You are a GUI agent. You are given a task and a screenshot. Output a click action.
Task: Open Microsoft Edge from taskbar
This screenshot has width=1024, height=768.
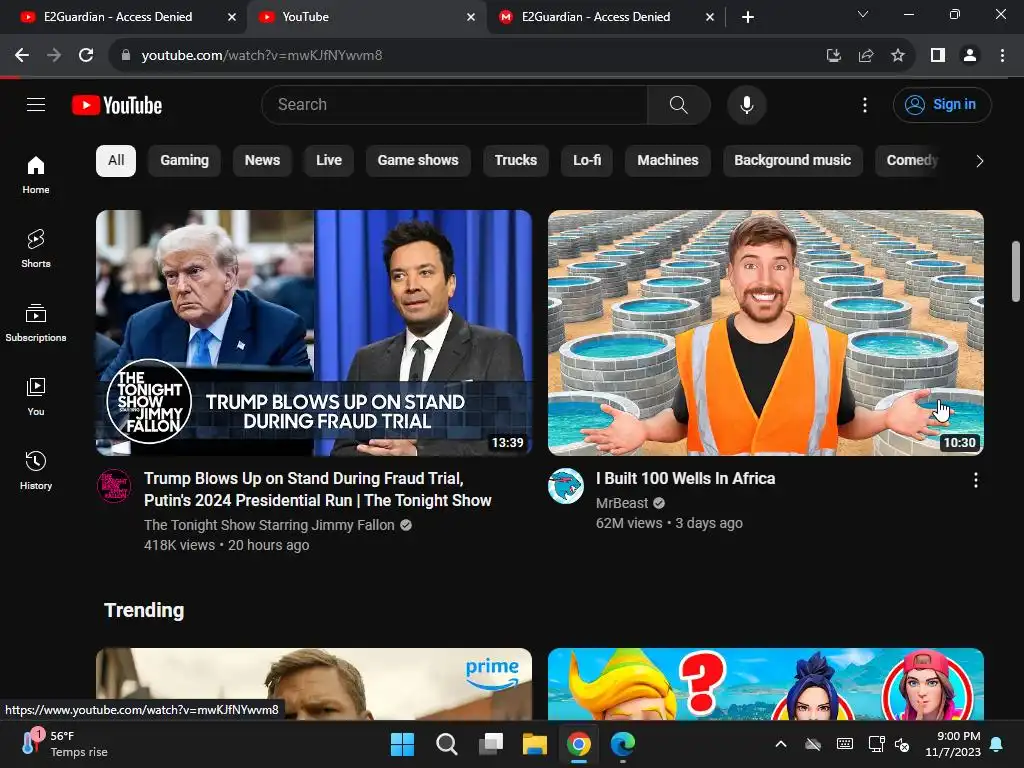click(622, 744)
